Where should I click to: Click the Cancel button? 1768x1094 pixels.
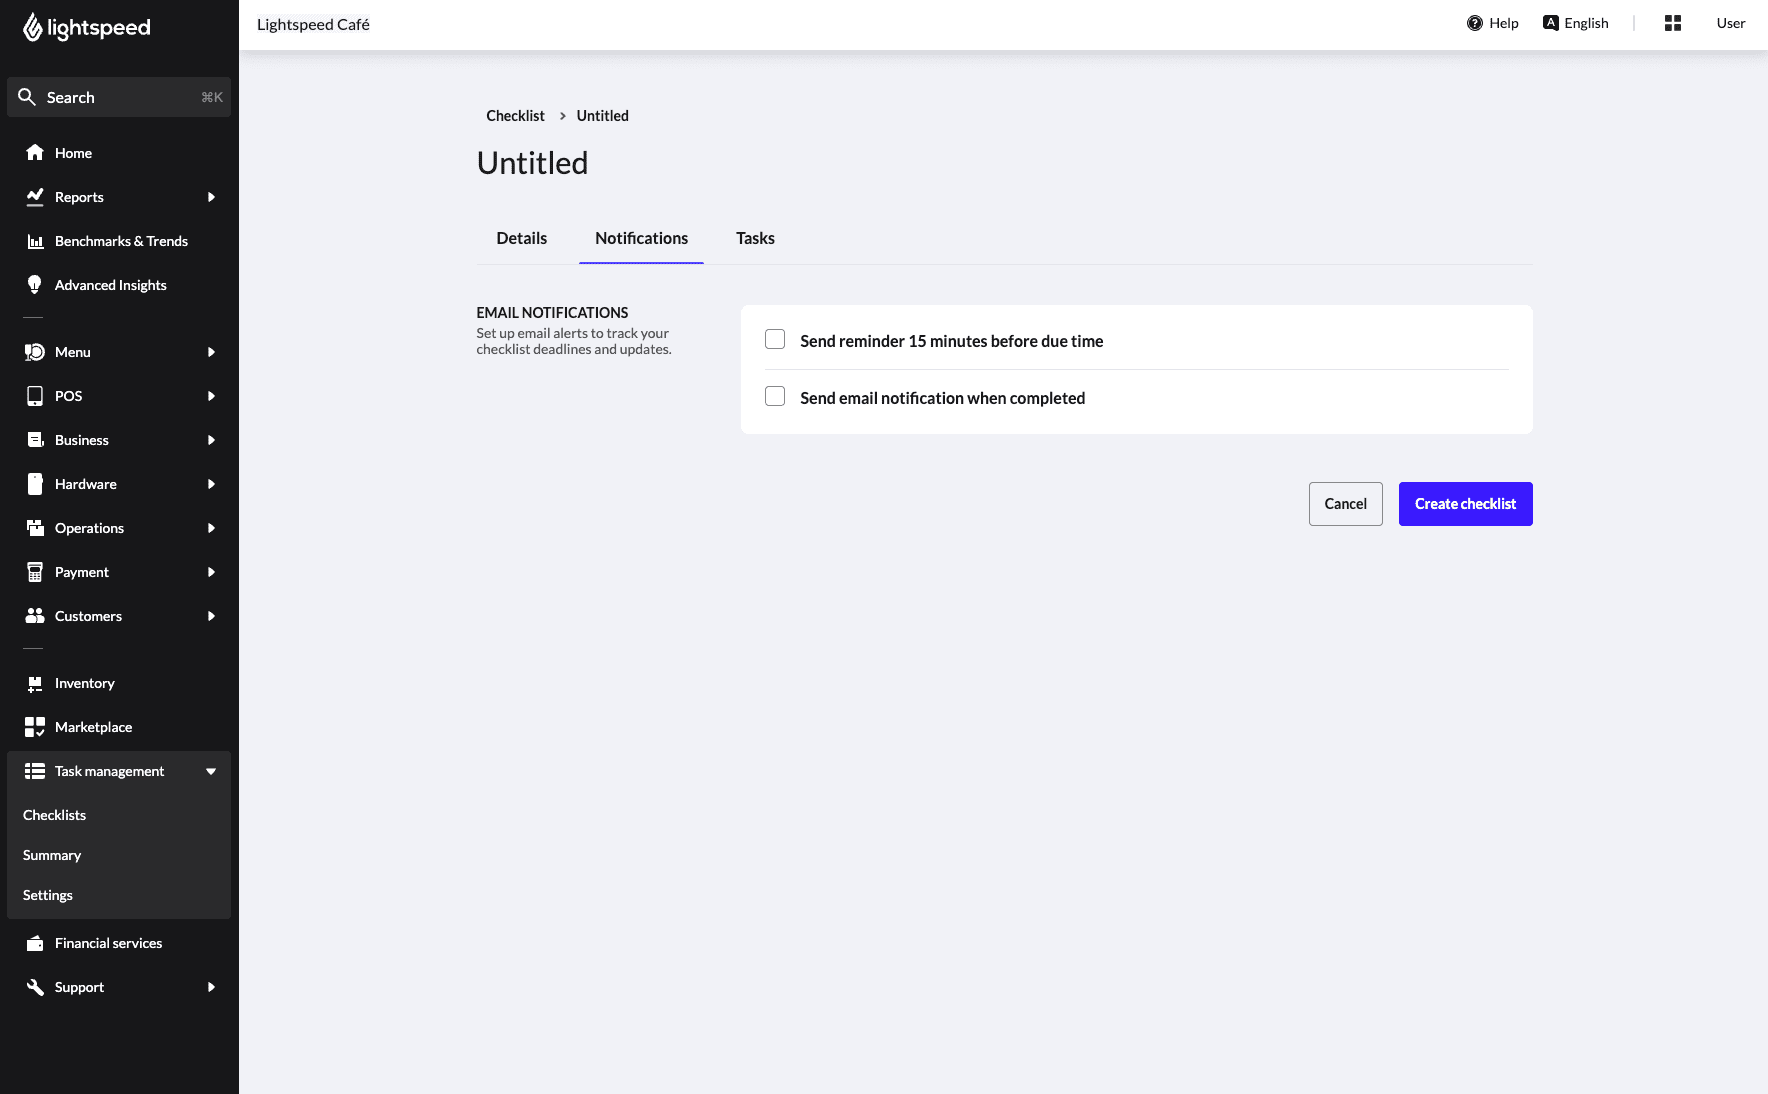[1345, 503]
